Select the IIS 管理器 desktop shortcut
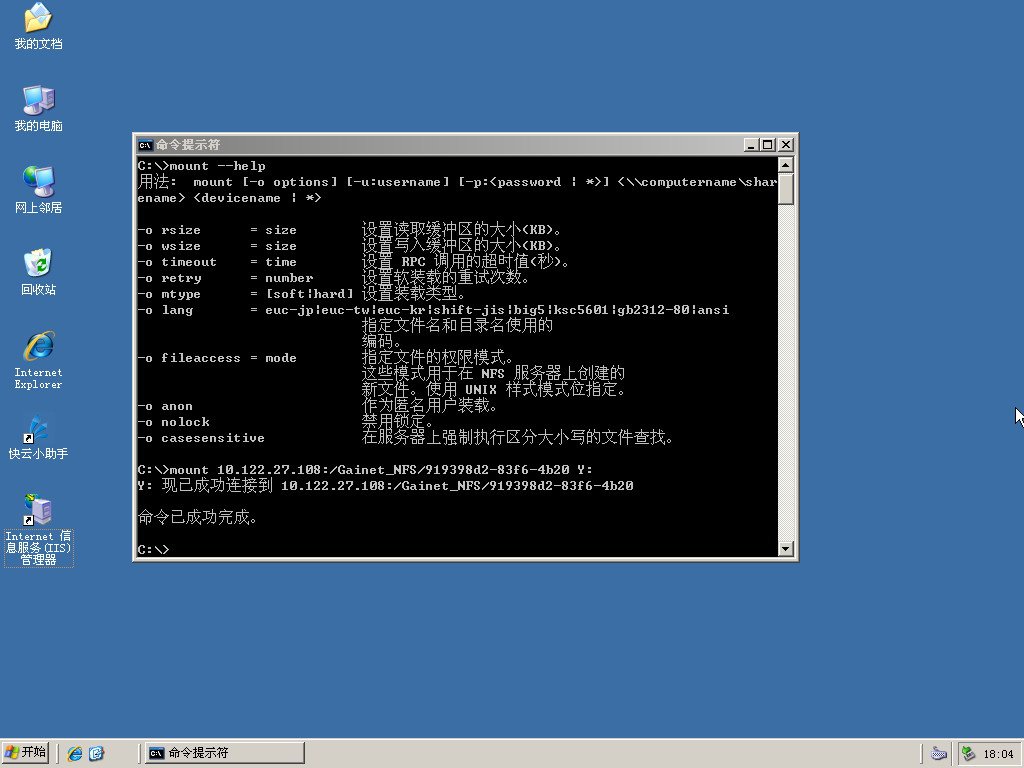1024x768 pixels. coord(38,511)
